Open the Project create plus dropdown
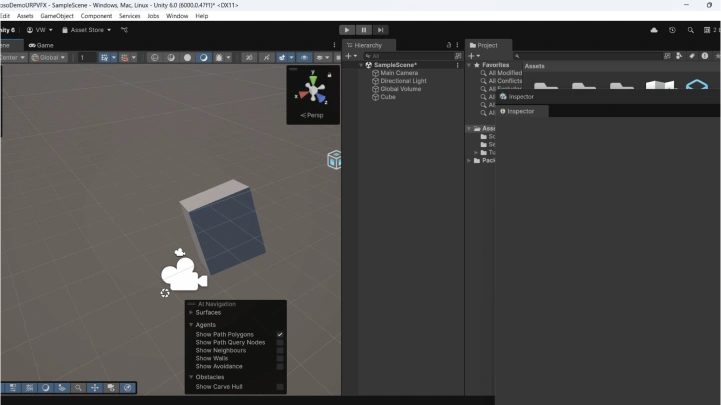The width and height of the screenshot is (721, 405). (x=474, y=56)
